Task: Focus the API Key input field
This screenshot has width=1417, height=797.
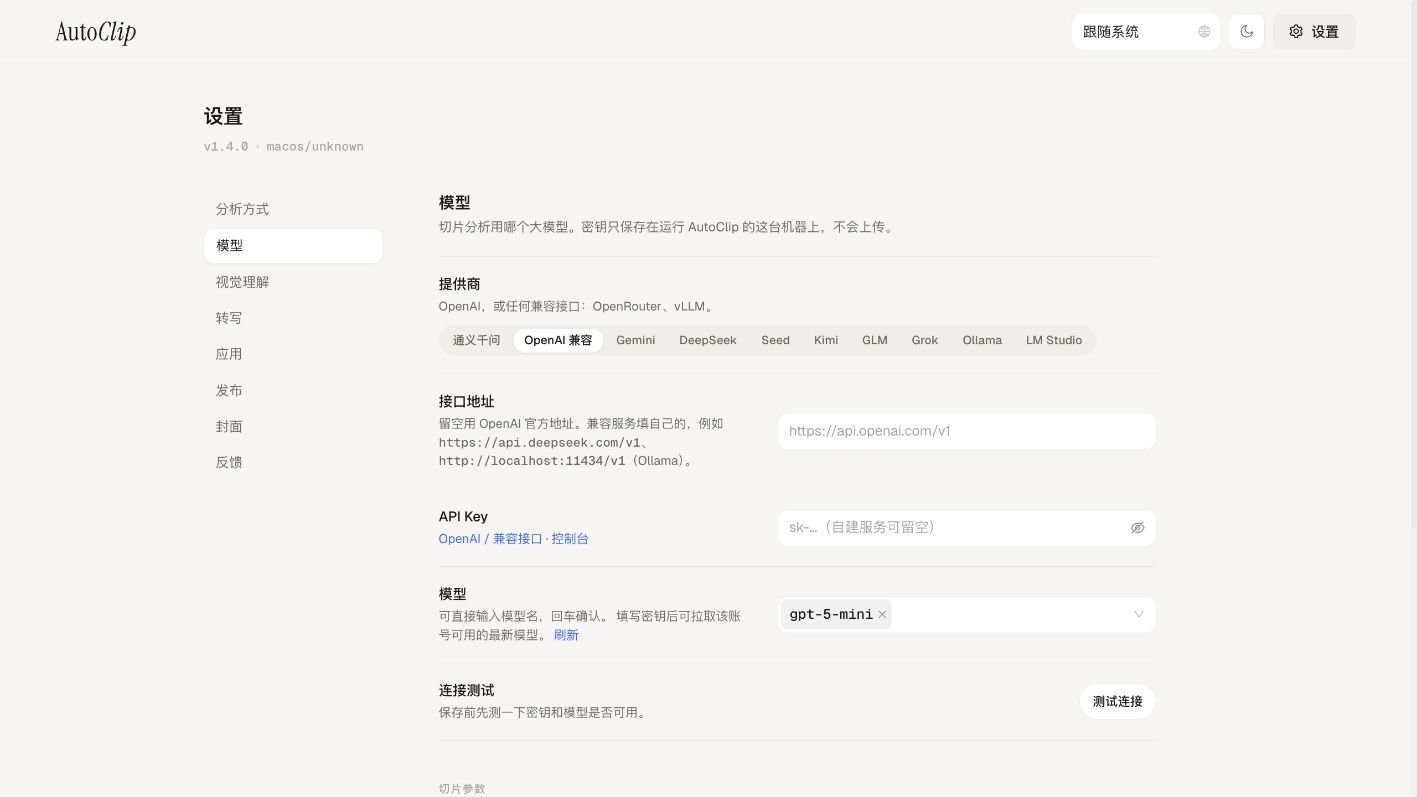Action: pyautogui.click(x=966, y=527)
